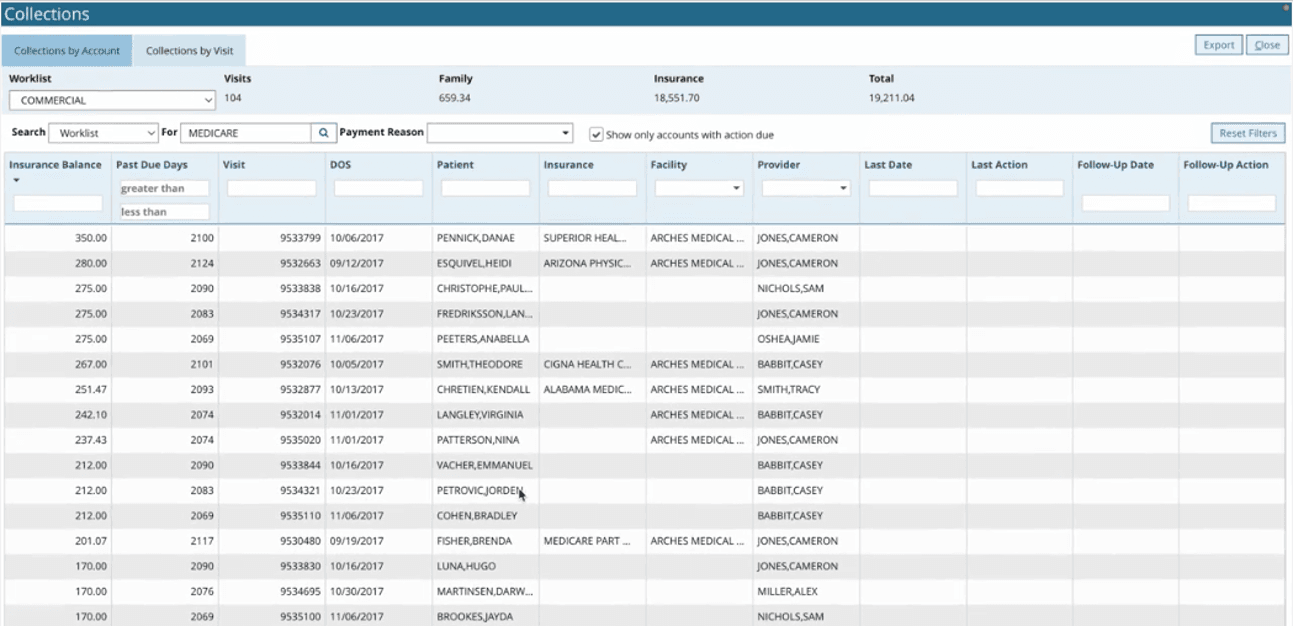1293x626 pixels.
Task: Click the Export button
Action: pyautogui.click(x=1219, y=45)
